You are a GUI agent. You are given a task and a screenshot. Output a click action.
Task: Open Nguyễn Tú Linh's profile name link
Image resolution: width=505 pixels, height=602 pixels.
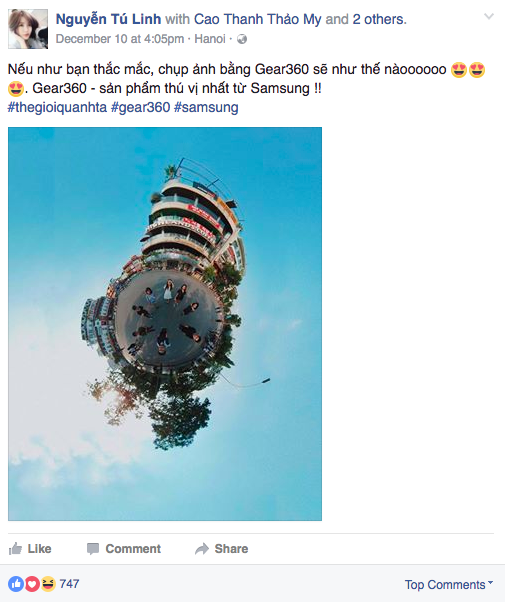108,19
